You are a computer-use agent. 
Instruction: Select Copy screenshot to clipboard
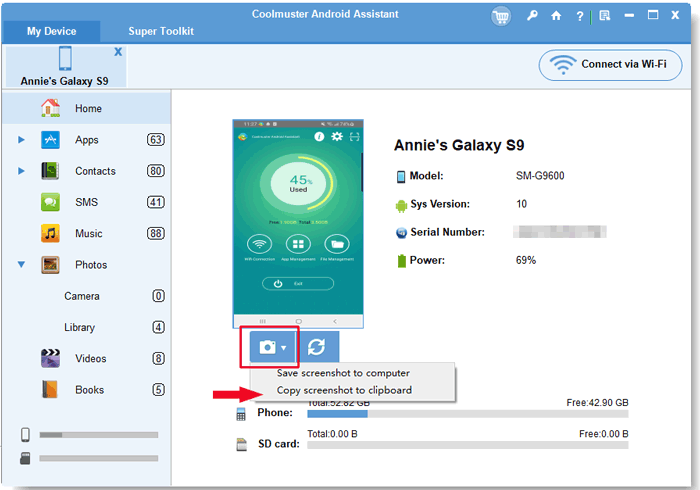(x=344, y=390)
